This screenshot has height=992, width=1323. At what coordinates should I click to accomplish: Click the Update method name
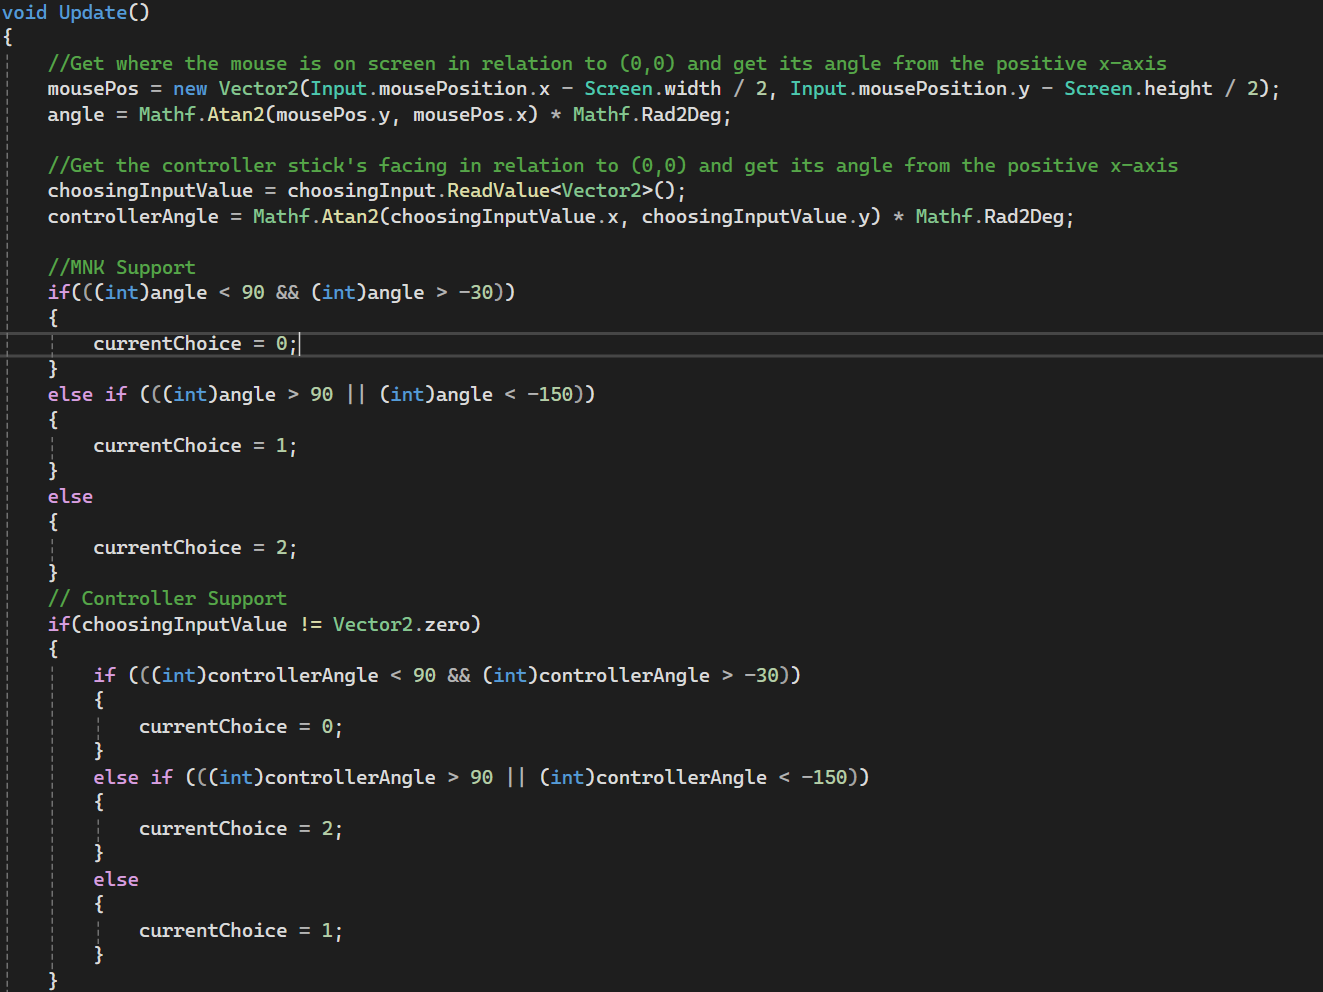[92, 12]
